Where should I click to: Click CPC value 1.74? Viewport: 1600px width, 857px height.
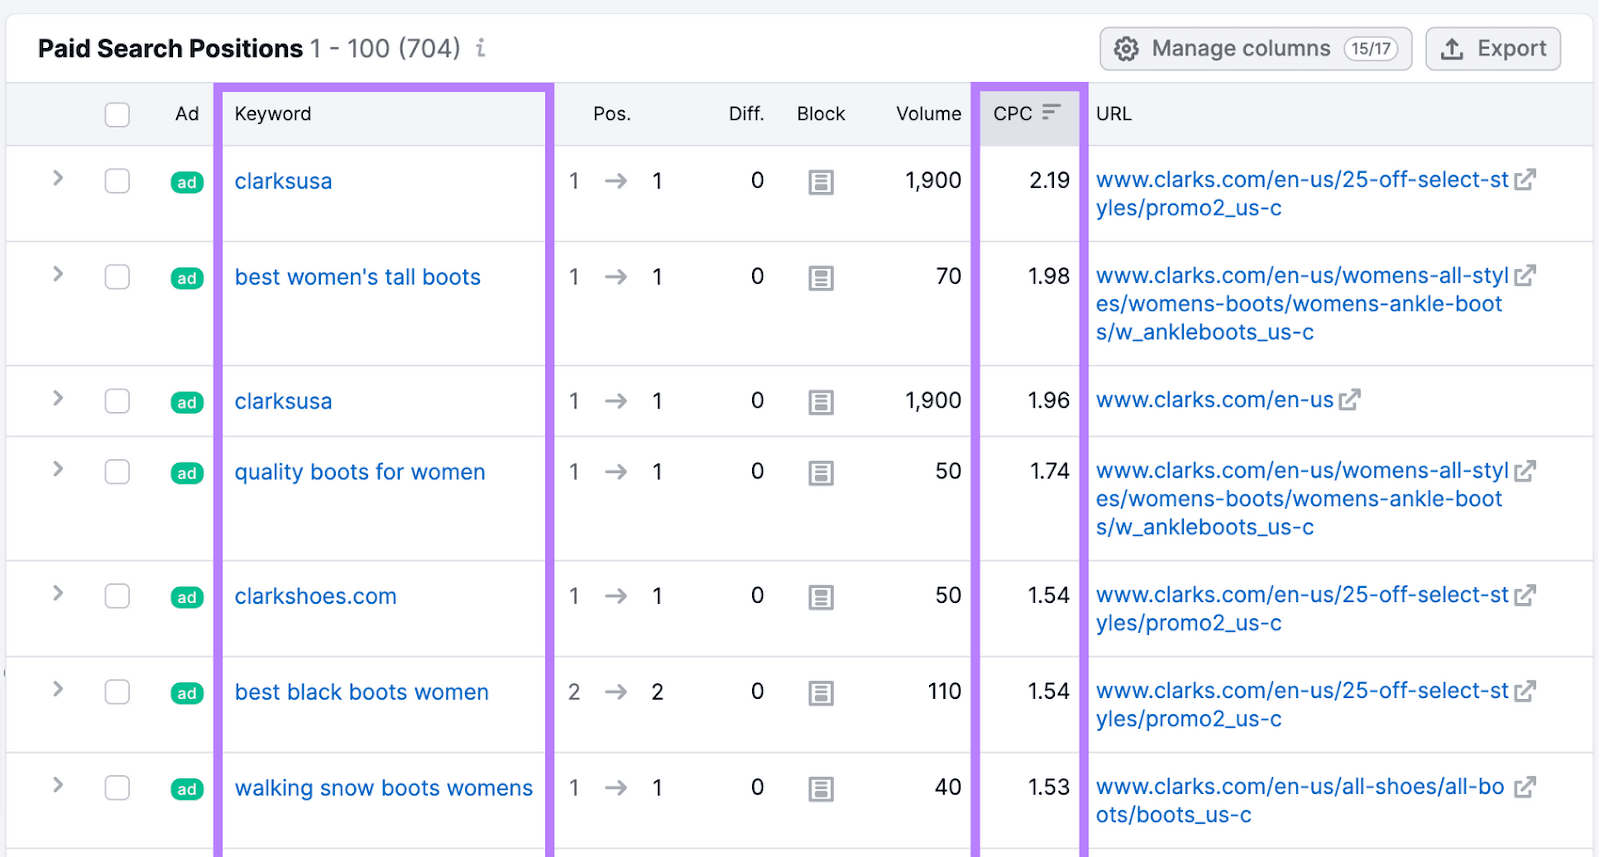[1050, 471]
